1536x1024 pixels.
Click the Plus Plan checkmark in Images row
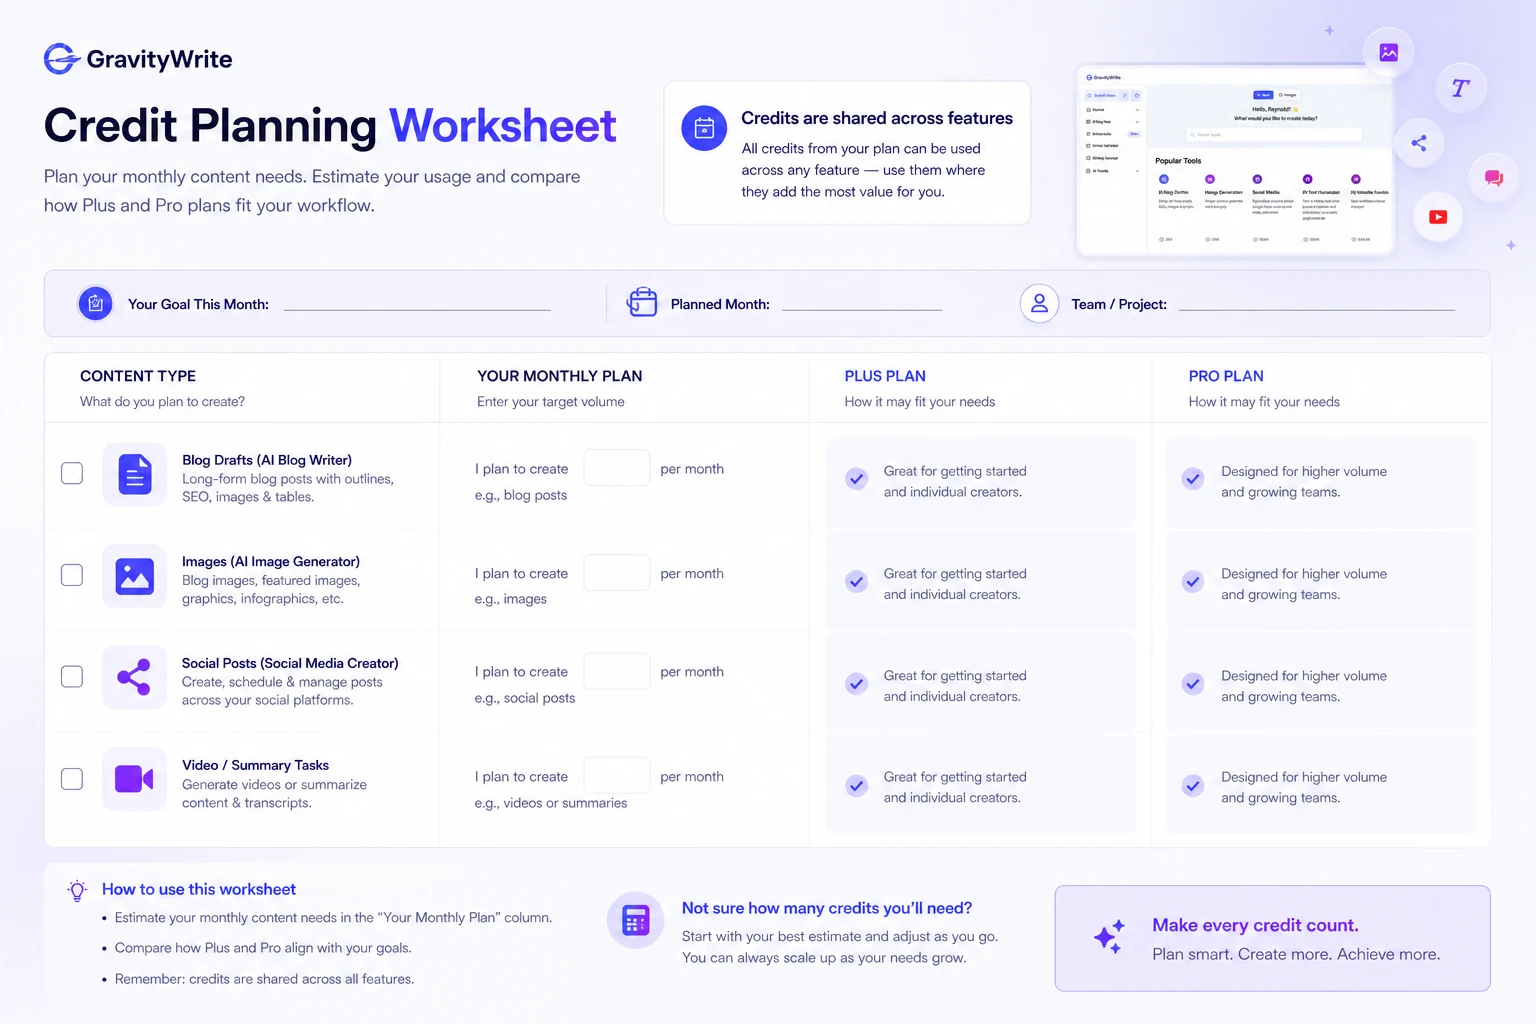(857, 582)
